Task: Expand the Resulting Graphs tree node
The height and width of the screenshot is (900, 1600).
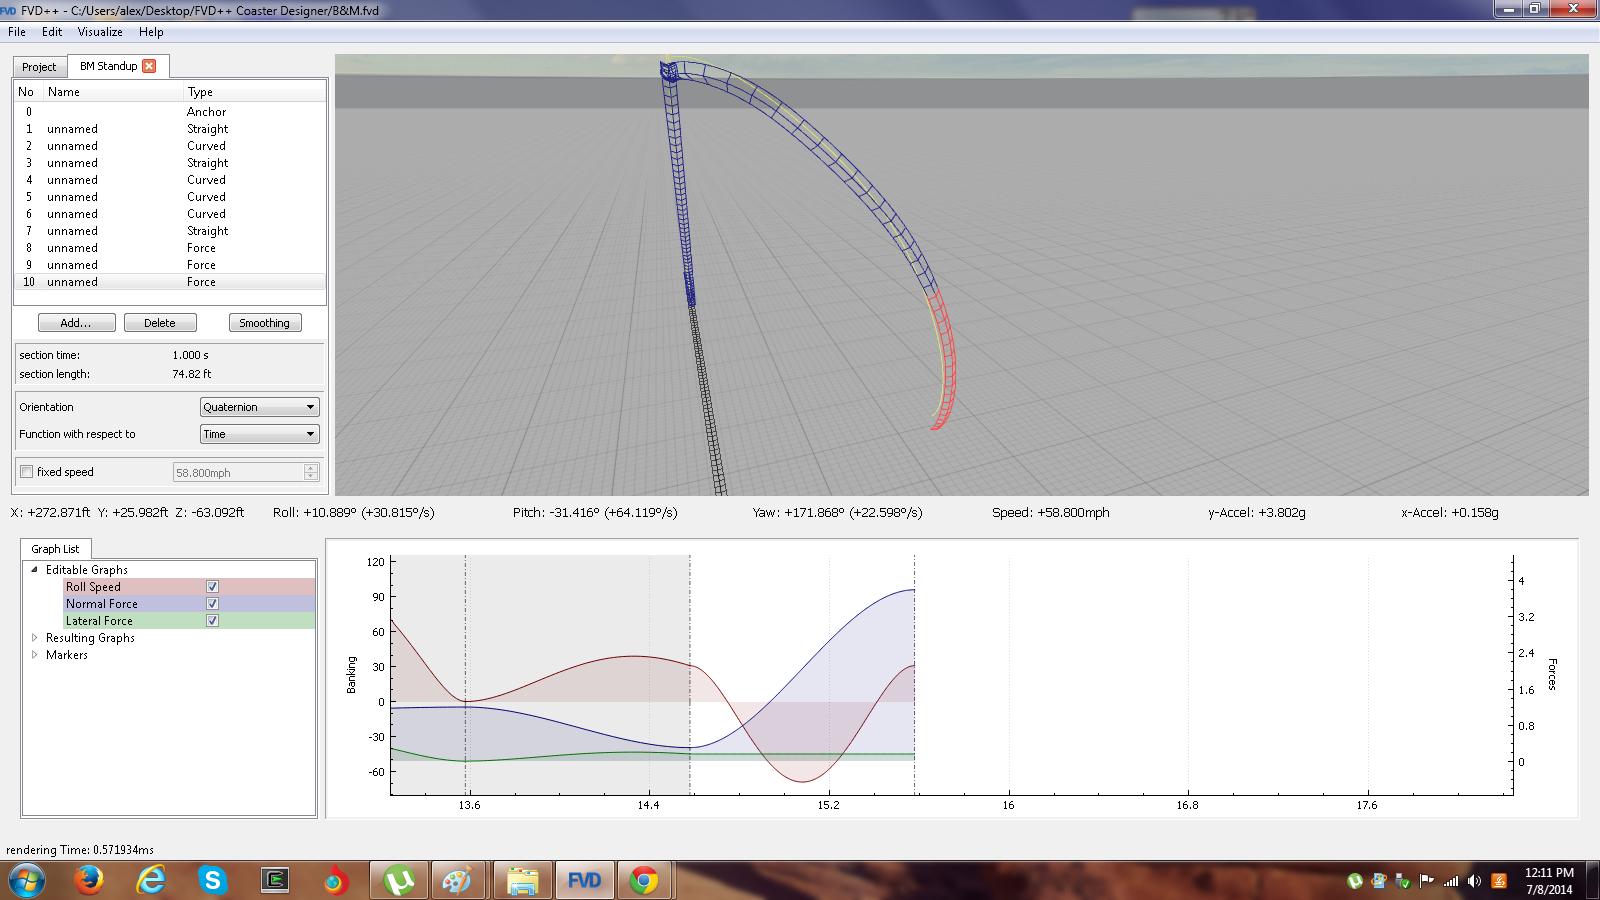Action: pyautogui.click(x=35, y=638)
